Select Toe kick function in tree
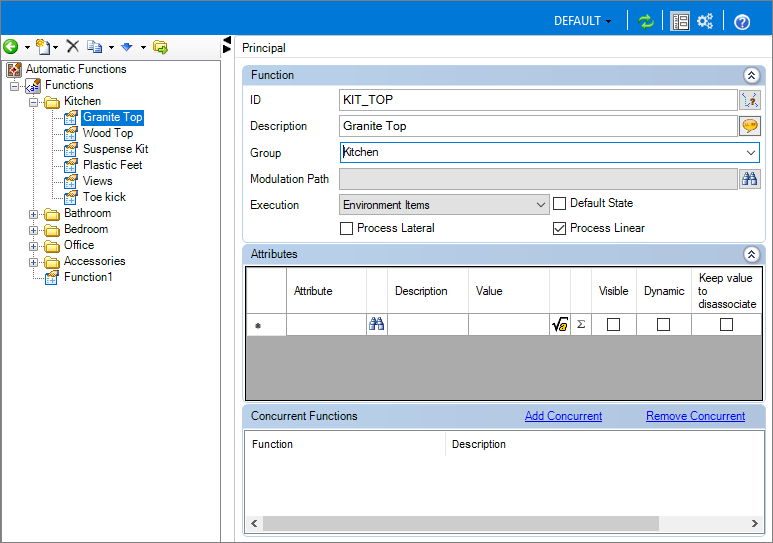The width and height of the screenshot is (773, 543). click(105, 197)
